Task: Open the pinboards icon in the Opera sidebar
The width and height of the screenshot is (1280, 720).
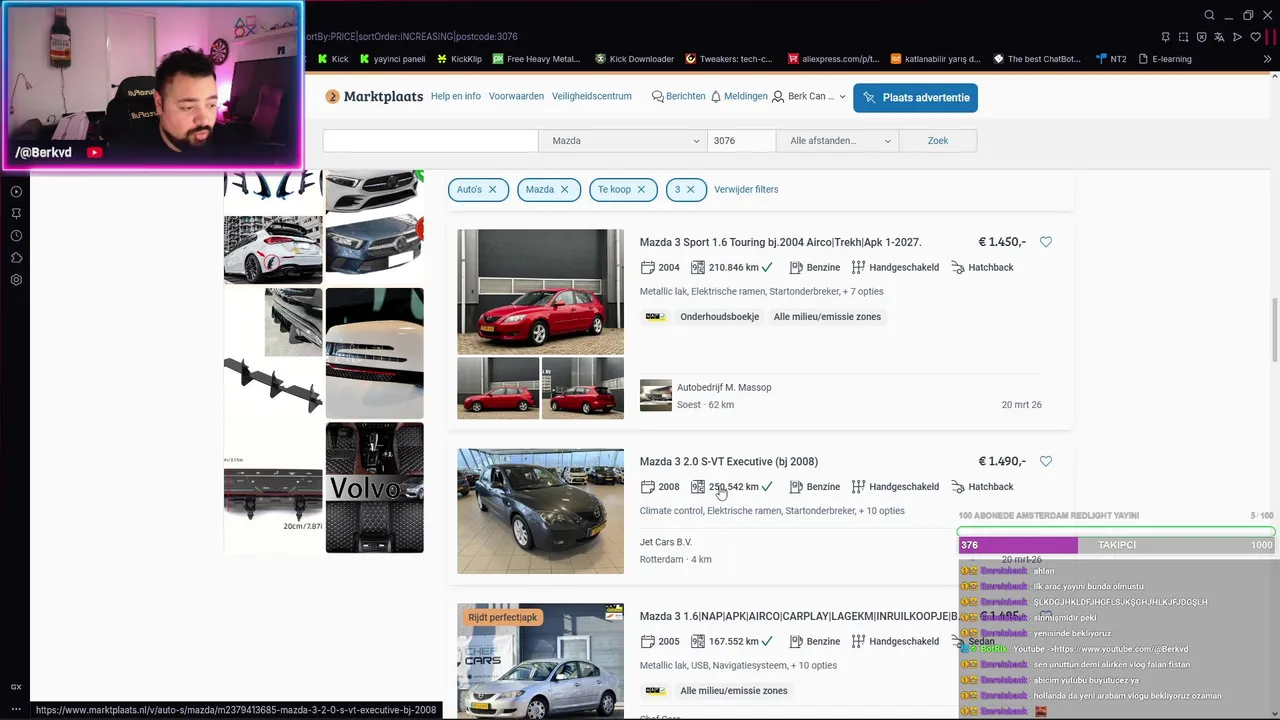Action: pyautogui.click(x=16, y=213)
